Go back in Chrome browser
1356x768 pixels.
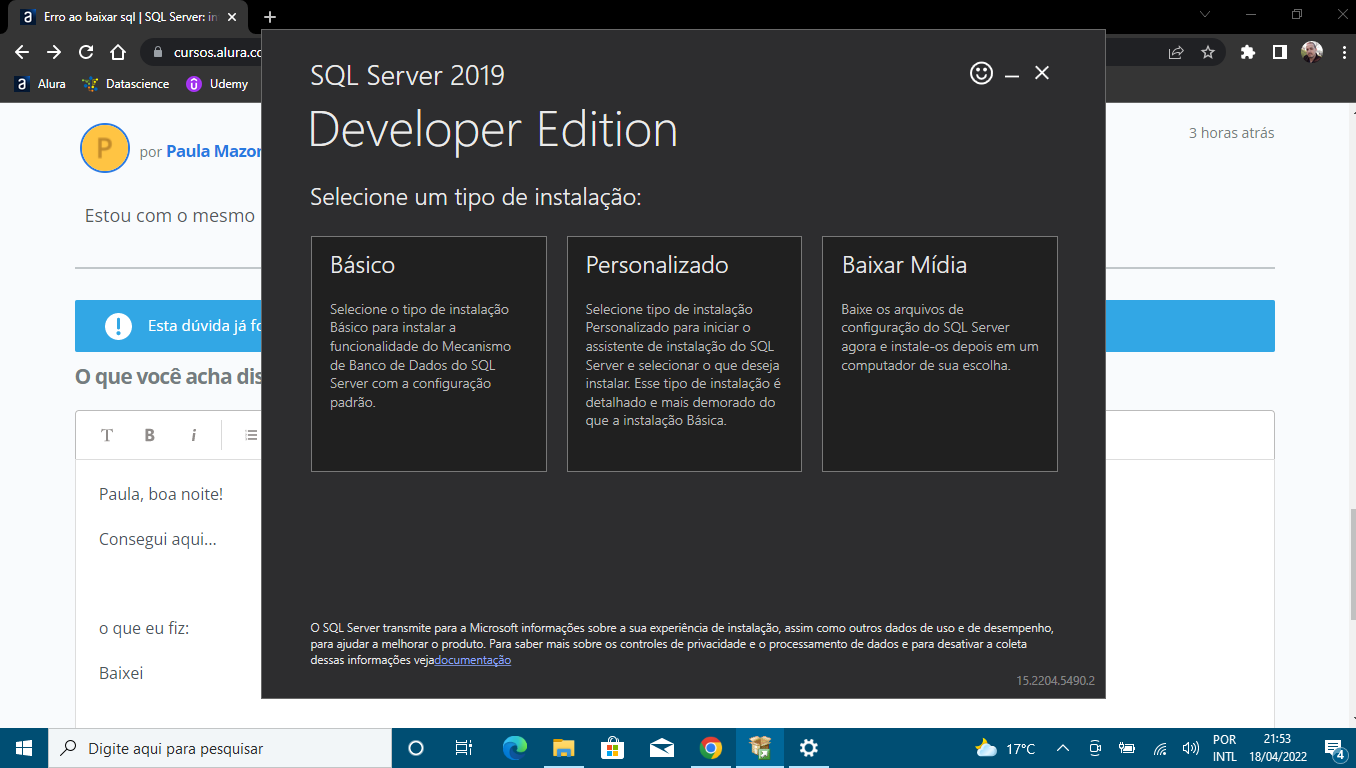[22, 52]
